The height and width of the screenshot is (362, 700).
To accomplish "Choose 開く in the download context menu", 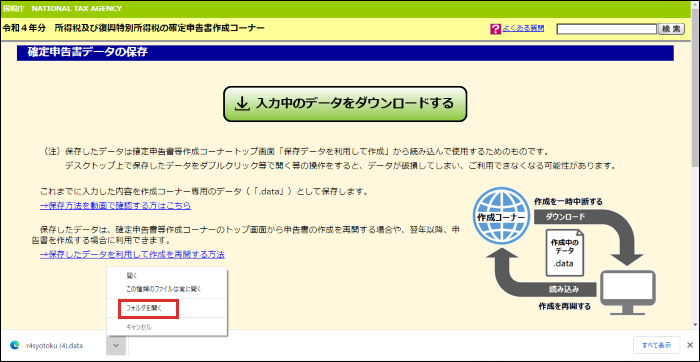I will (132, 276).
